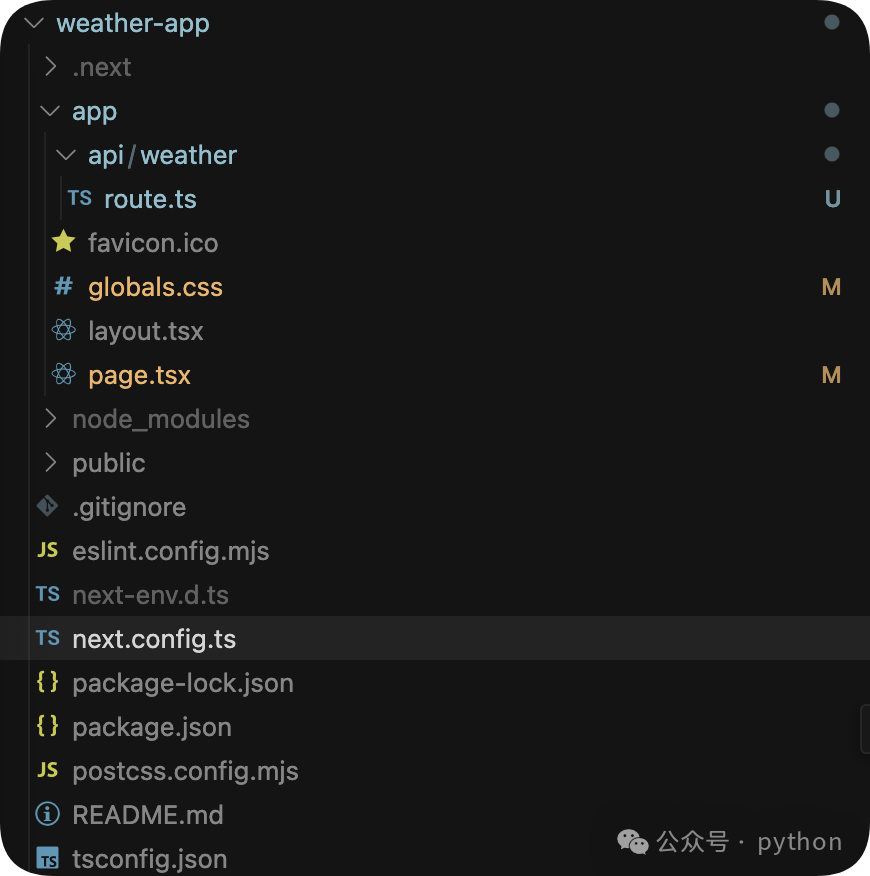Expand the .next folder

pos(49,66)
